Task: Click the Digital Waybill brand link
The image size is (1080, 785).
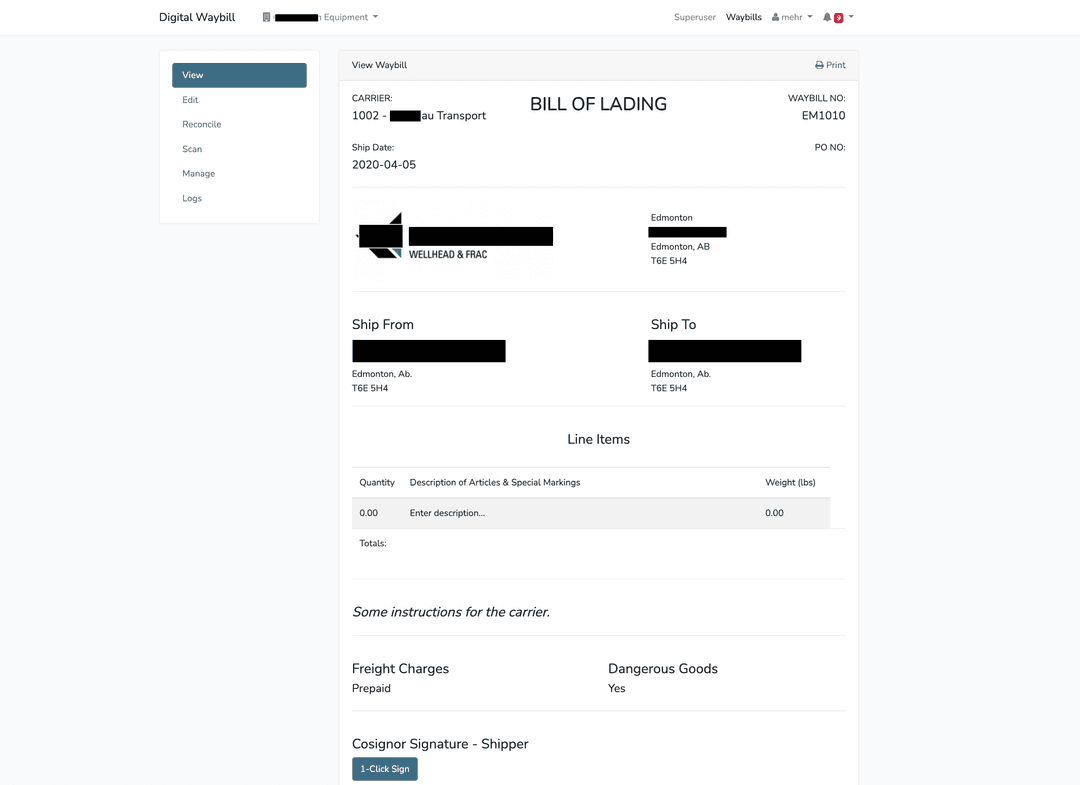Action: [197, 17]
